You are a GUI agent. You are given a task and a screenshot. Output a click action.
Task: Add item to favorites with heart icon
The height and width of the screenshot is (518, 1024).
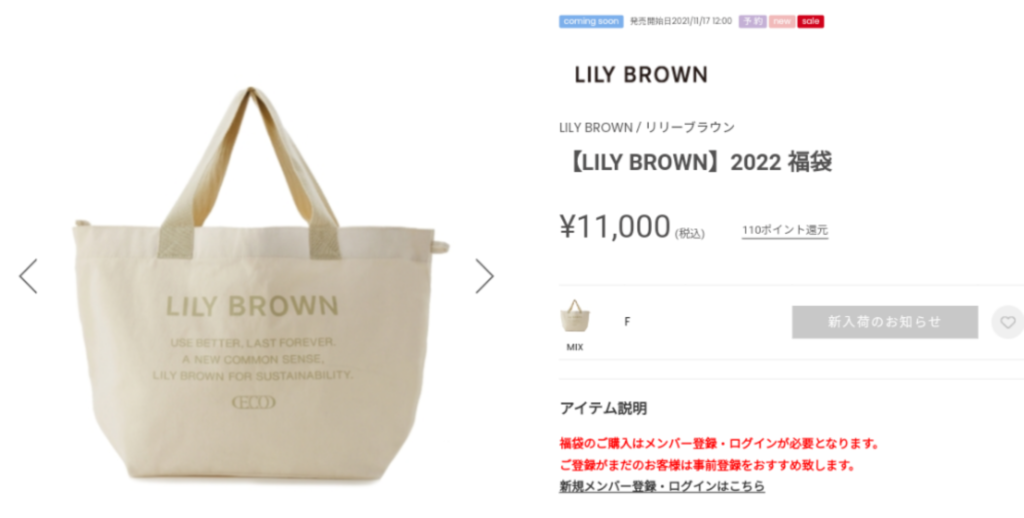pyautogui.click(x=1008, y=322)
